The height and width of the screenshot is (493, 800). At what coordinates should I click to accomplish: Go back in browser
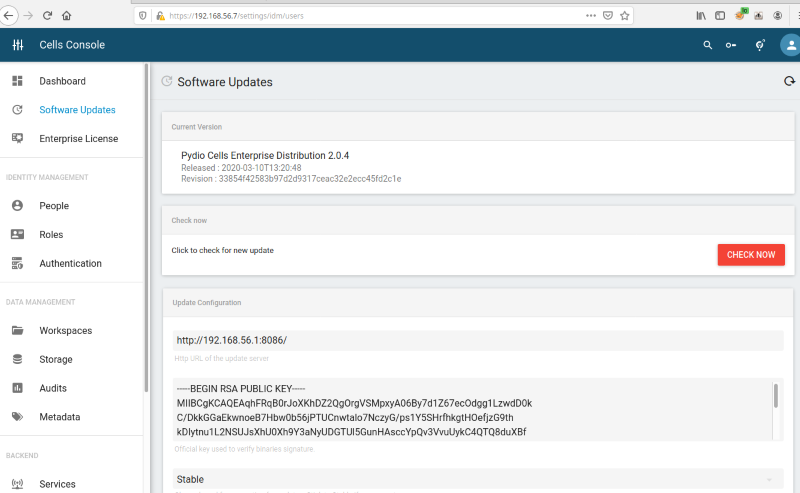8,16
